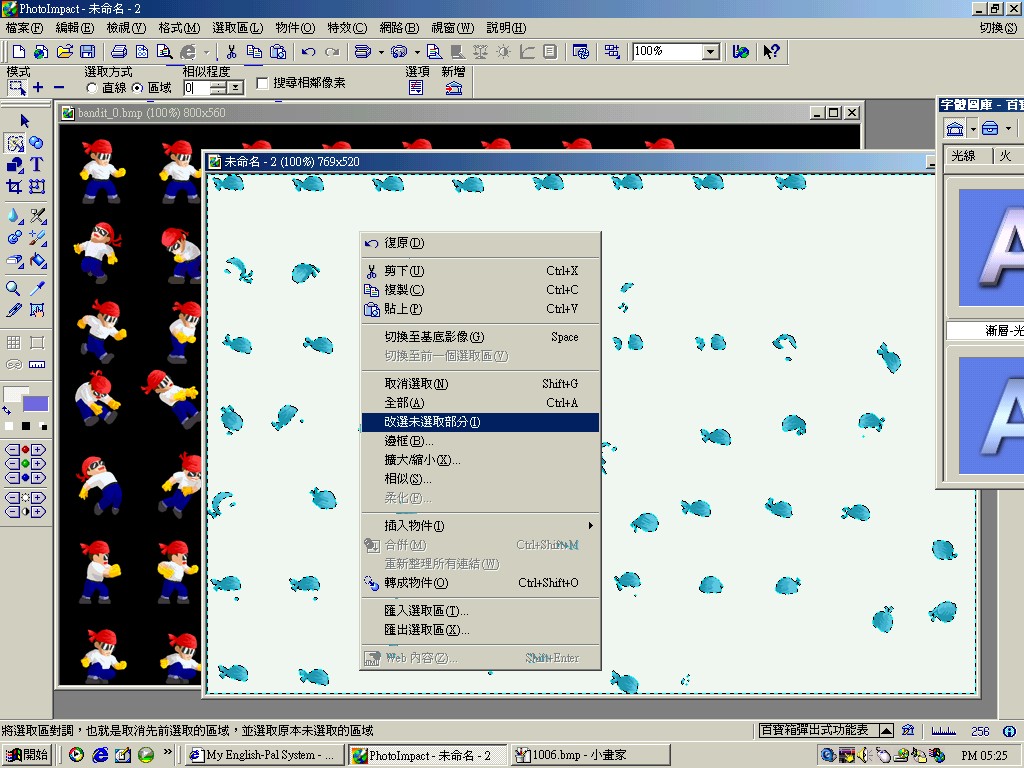Select the Measure ruler tool
This screenshot has height=768, width=1024.
[x=37, y=364]
